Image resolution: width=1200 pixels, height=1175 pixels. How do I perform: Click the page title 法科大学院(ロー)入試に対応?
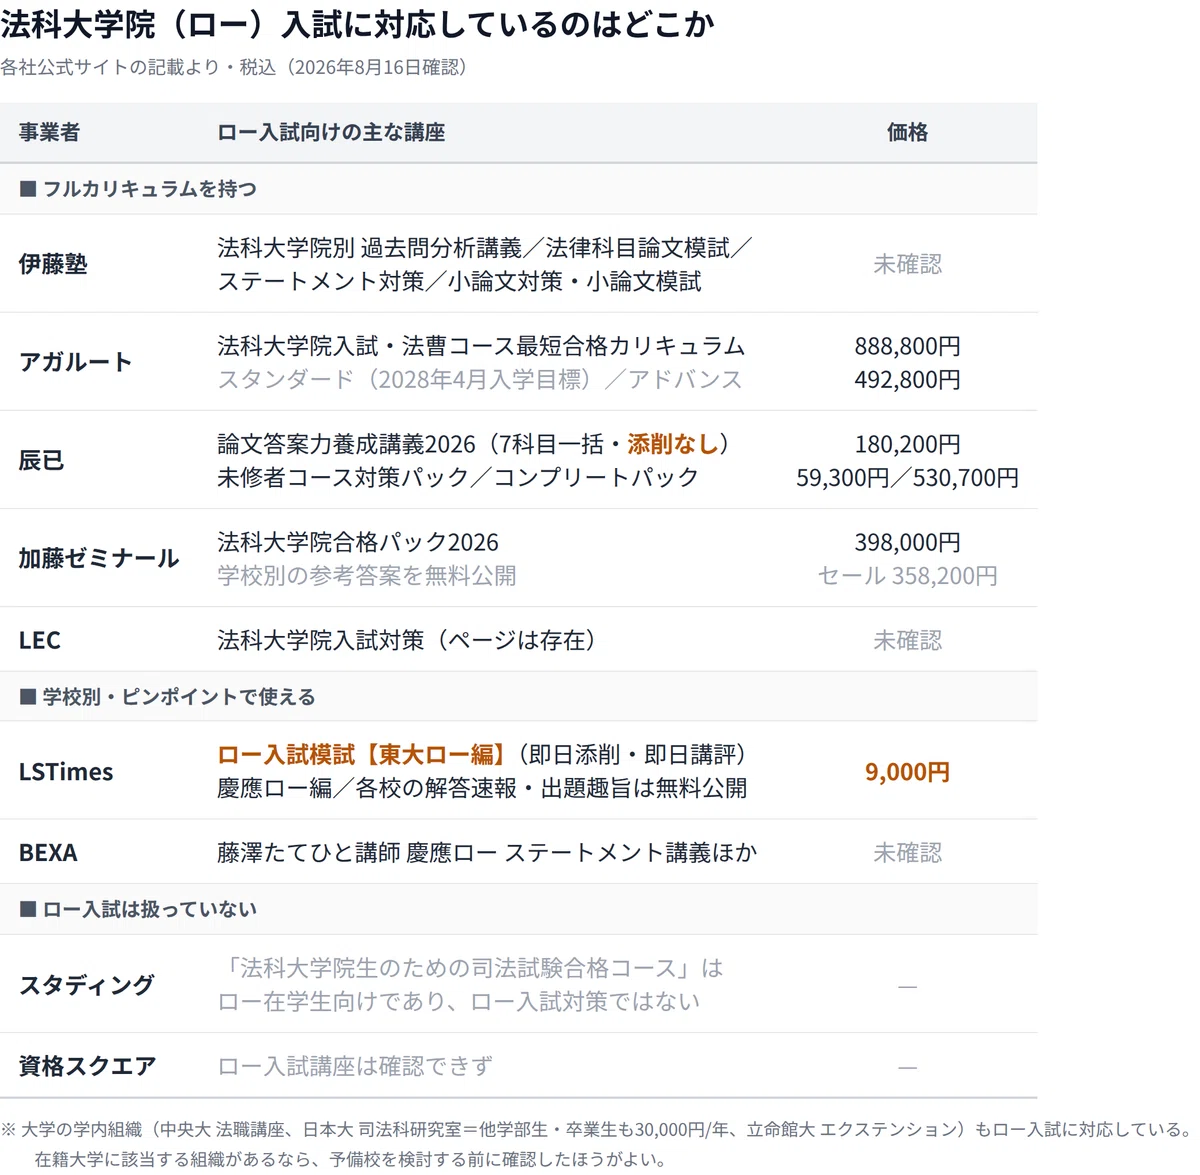(357, 24)
